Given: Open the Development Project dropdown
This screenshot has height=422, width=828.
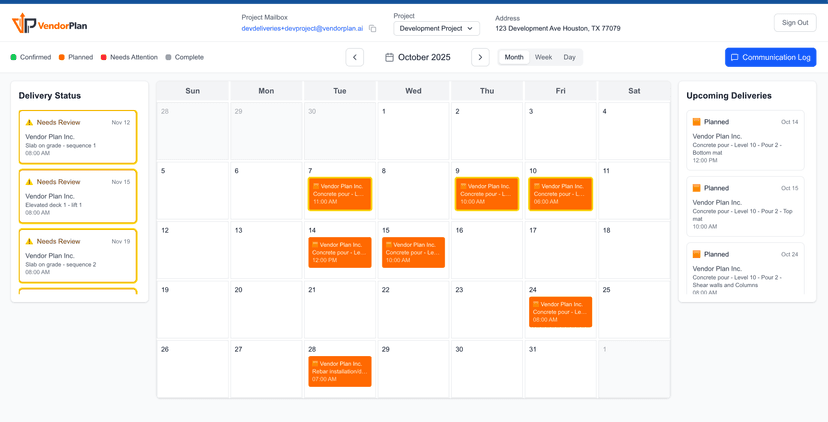Looking at the screenshot, I should (x=436, y=29).
